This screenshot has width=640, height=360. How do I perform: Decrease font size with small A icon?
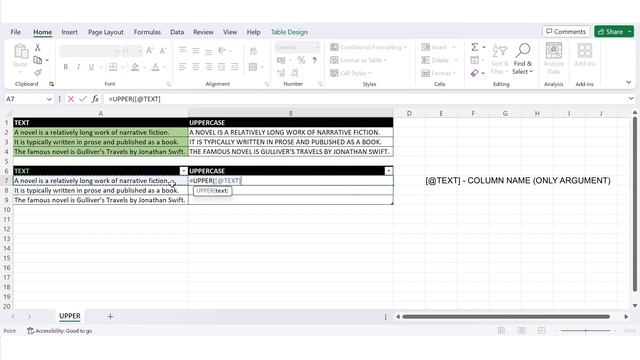coord(163,51)
